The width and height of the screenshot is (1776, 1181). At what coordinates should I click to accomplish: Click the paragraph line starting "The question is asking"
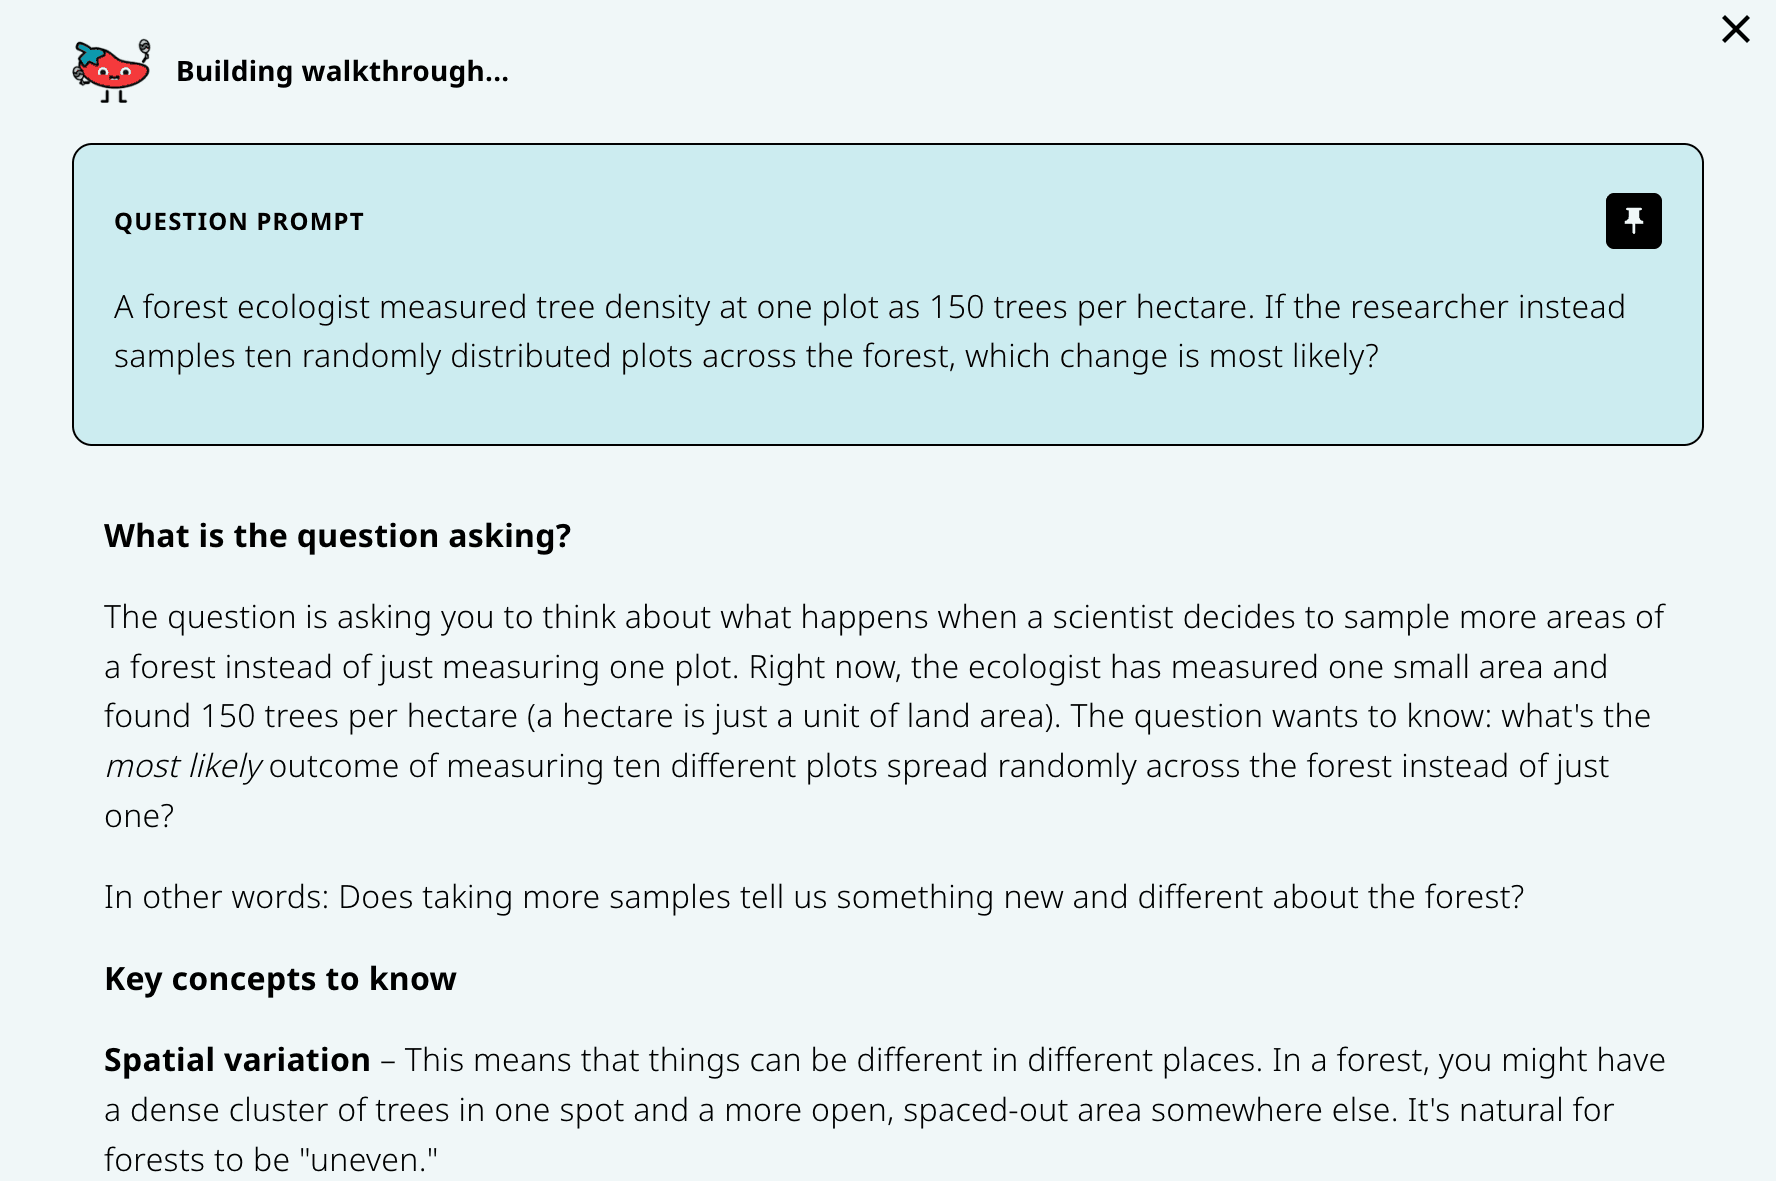point(884,617)
